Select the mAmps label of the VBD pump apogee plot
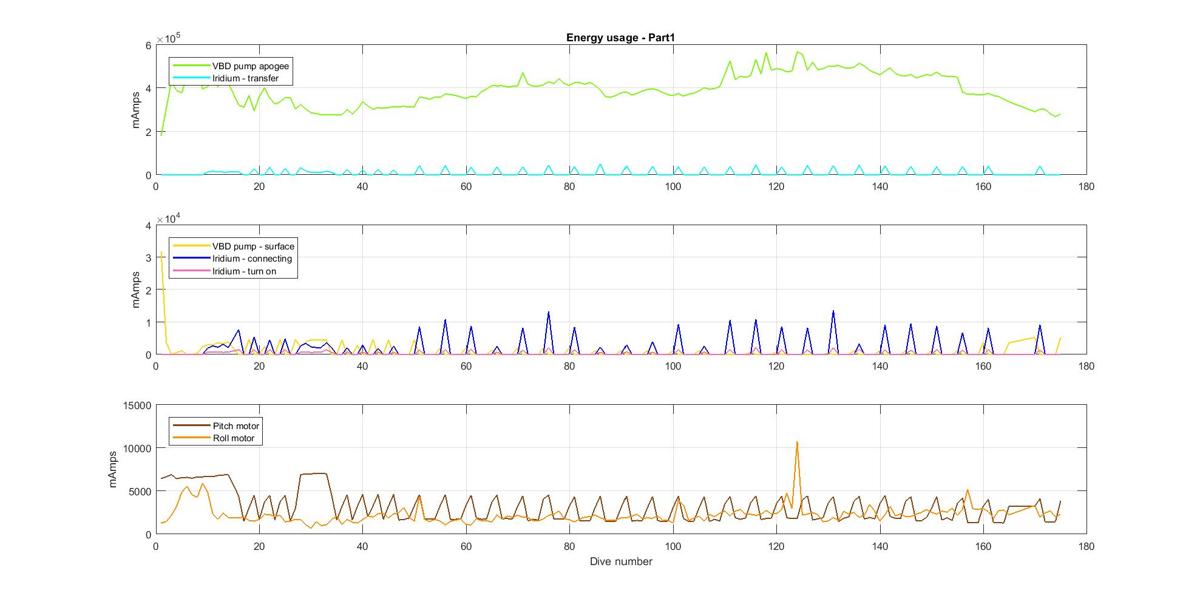The height and width of the screenshot is (601, 1200). (137, 110)
